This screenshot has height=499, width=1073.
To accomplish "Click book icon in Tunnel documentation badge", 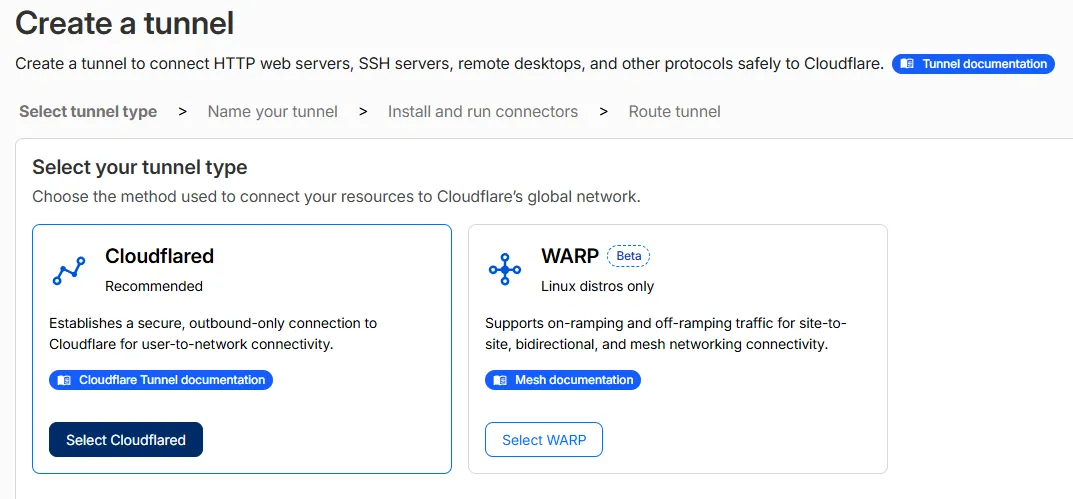I will point(907,64).
